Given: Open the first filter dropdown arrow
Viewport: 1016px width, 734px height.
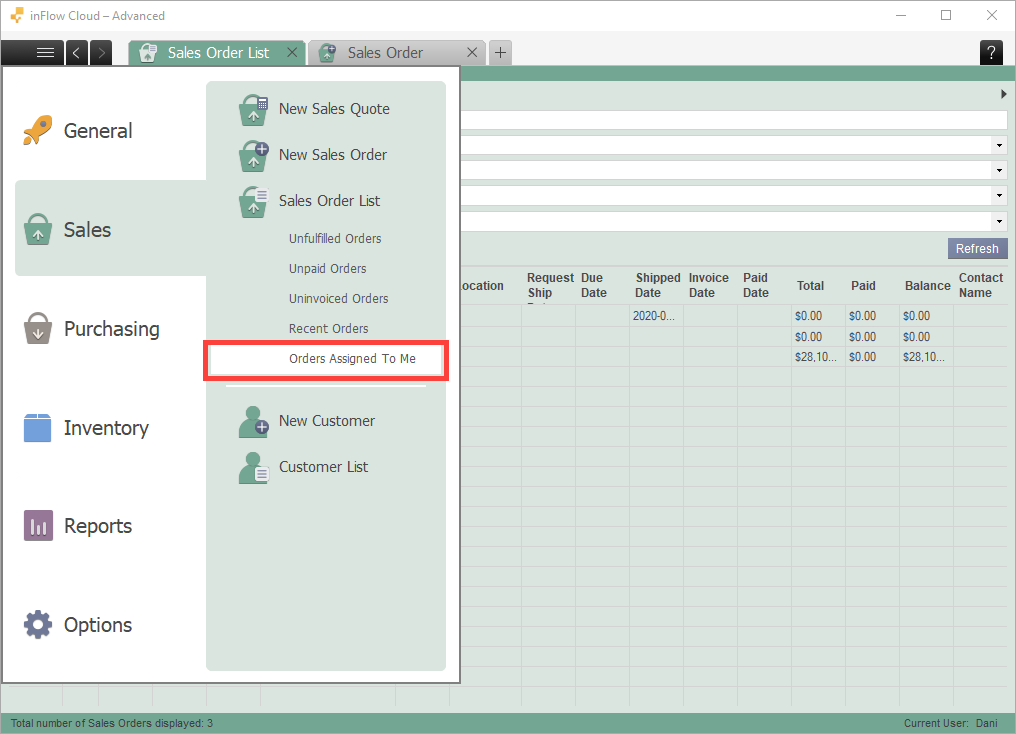Looking at the screenshot, I should [999, 145].
